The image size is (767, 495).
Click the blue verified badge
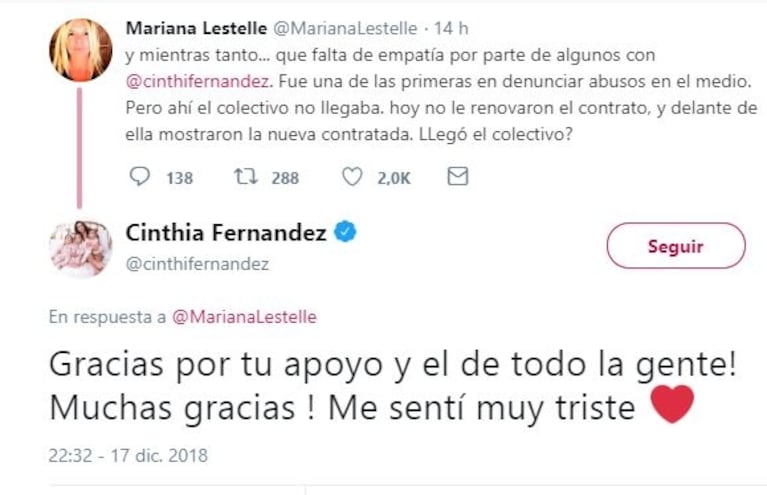(x=345, y=233)
